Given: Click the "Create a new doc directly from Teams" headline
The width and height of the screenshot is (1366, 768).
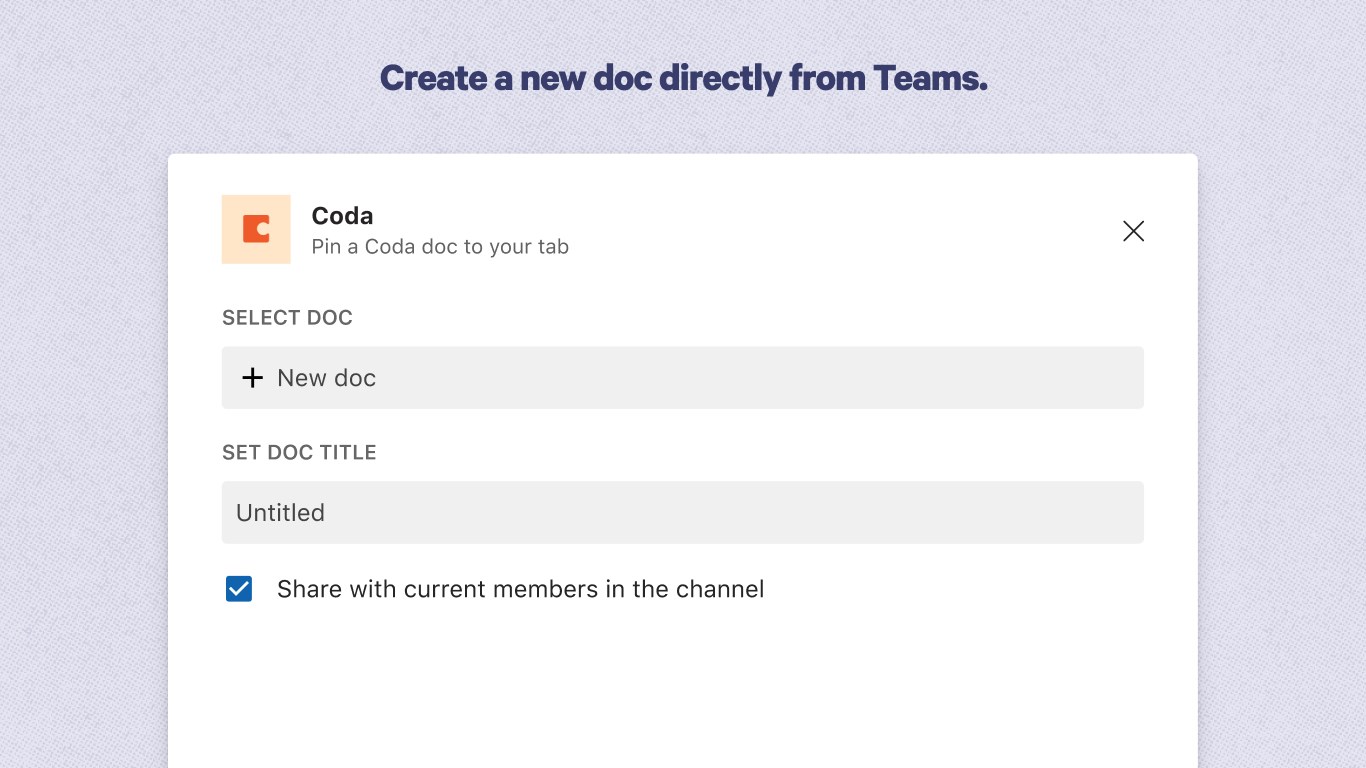Looking at the screenshot, I should pyautogui.click(x=683, y=78).
